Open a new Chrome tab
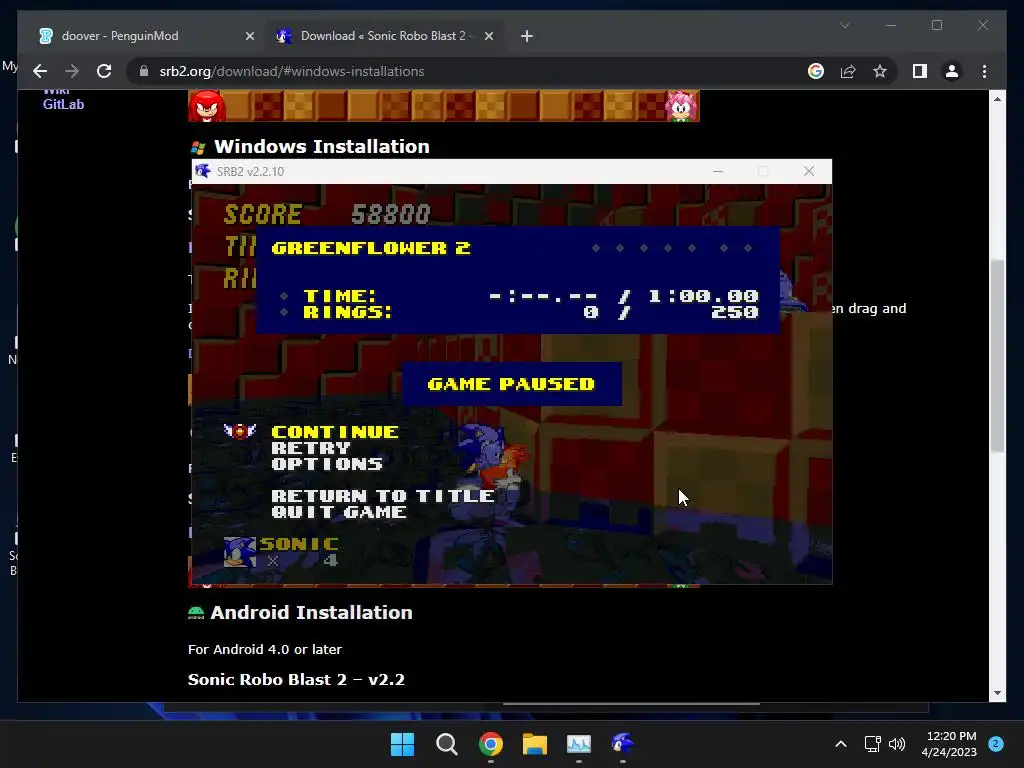Image resolution: width=1024 pixels, height=768 pixels. click(526, 37)
